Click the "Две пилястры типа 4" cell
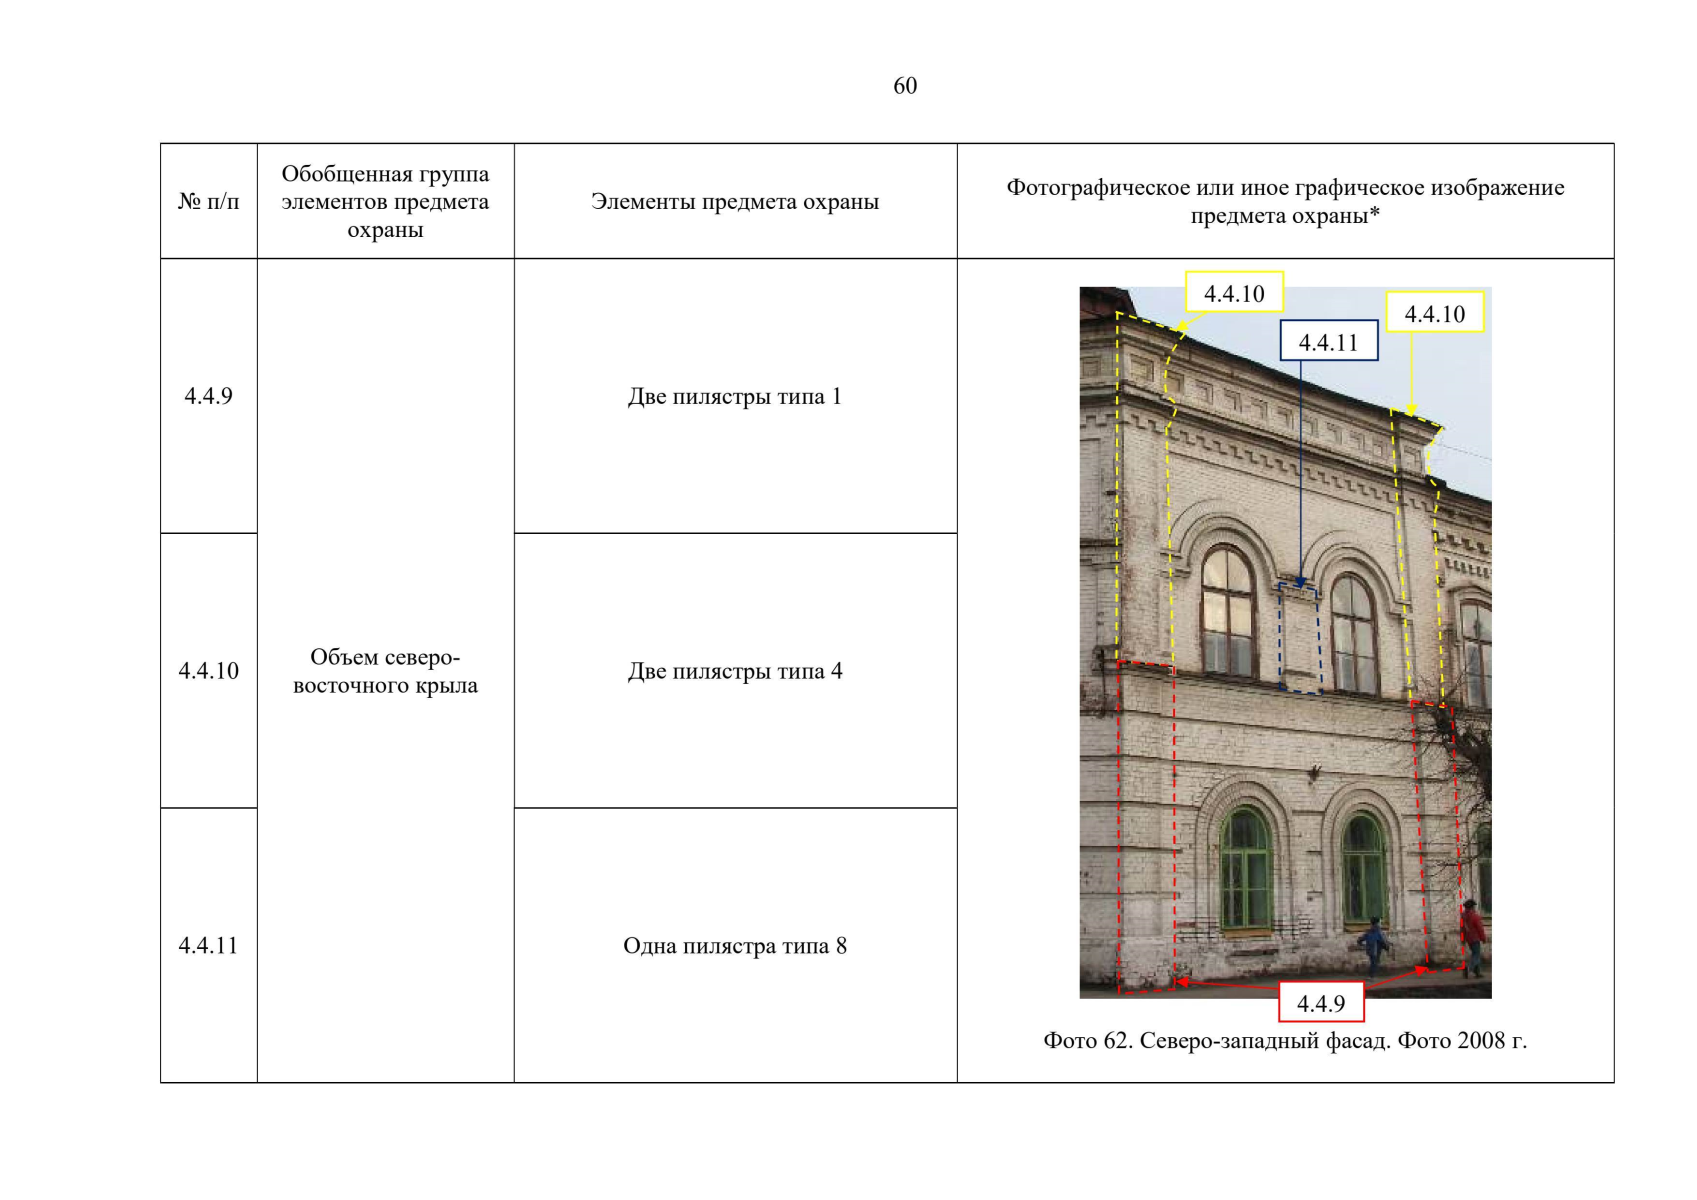Screen dimensions: 1697x1200 [x=735, y=671]
